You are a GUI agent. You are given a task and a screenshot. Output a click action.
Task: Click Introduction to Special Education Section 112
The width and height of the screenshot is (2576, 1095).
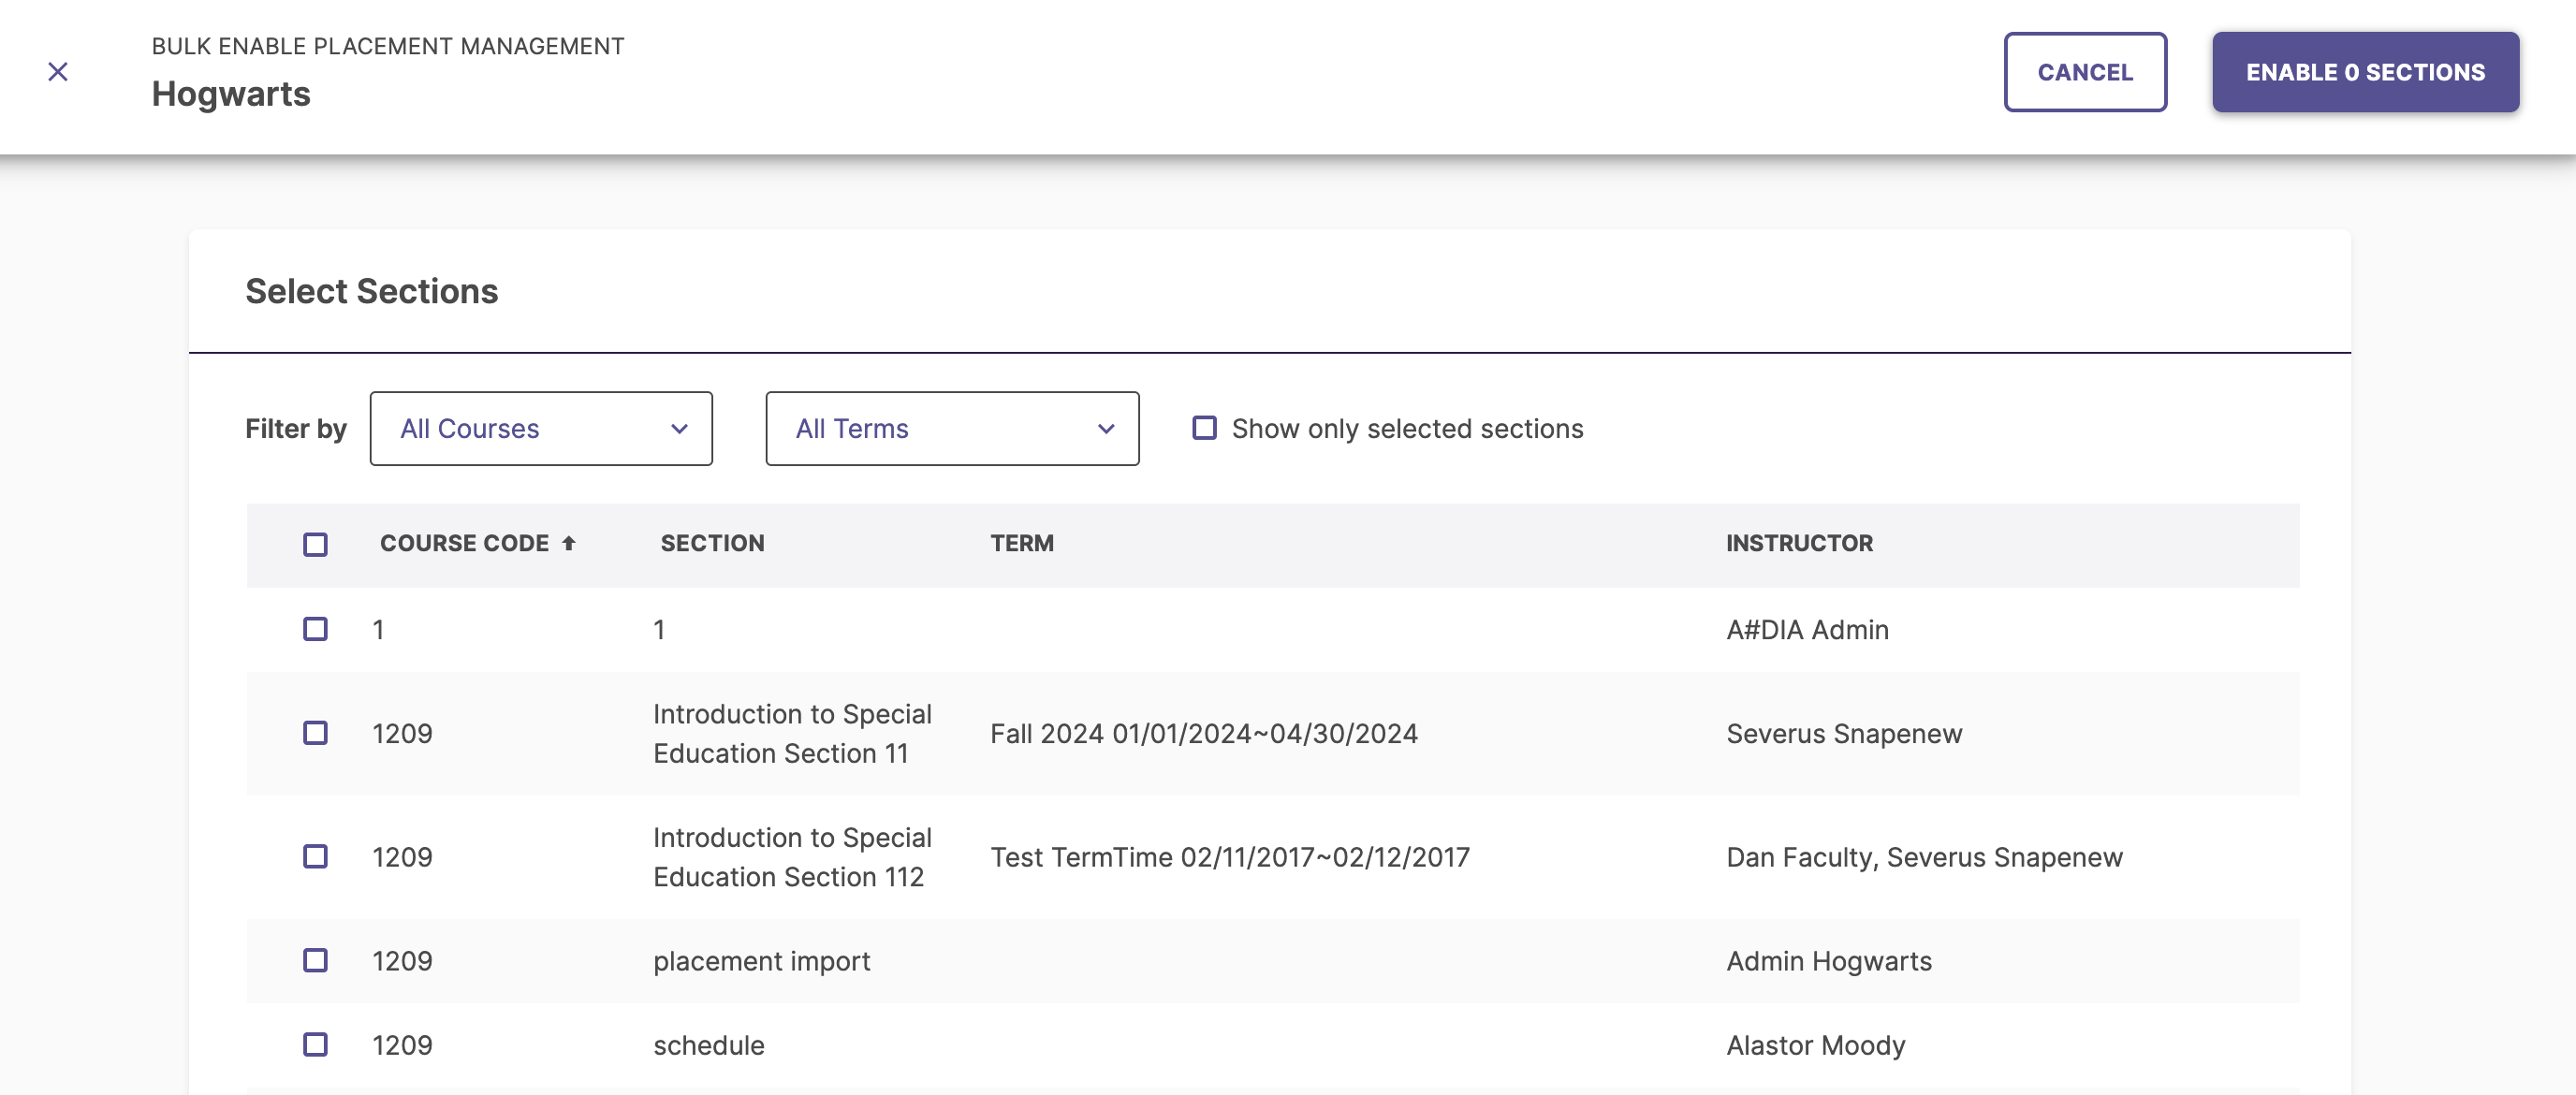[x=792, y=858]
